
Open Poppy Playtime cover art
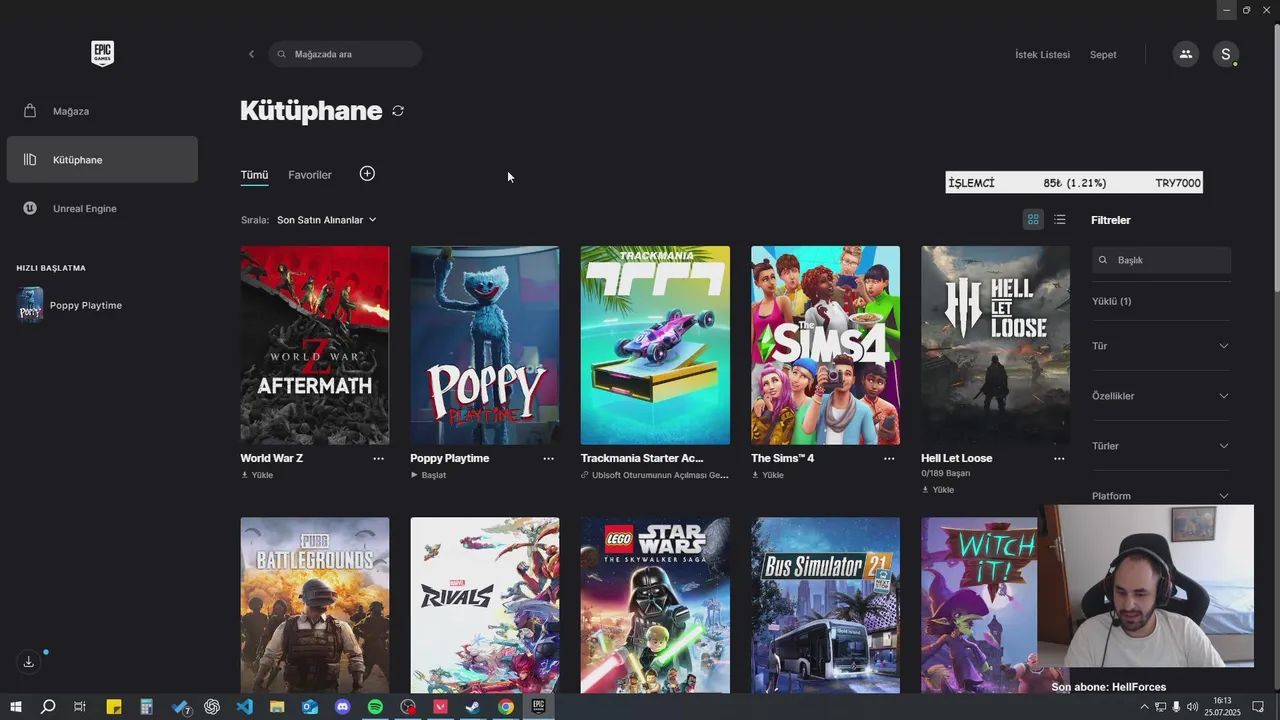point(485,345)
